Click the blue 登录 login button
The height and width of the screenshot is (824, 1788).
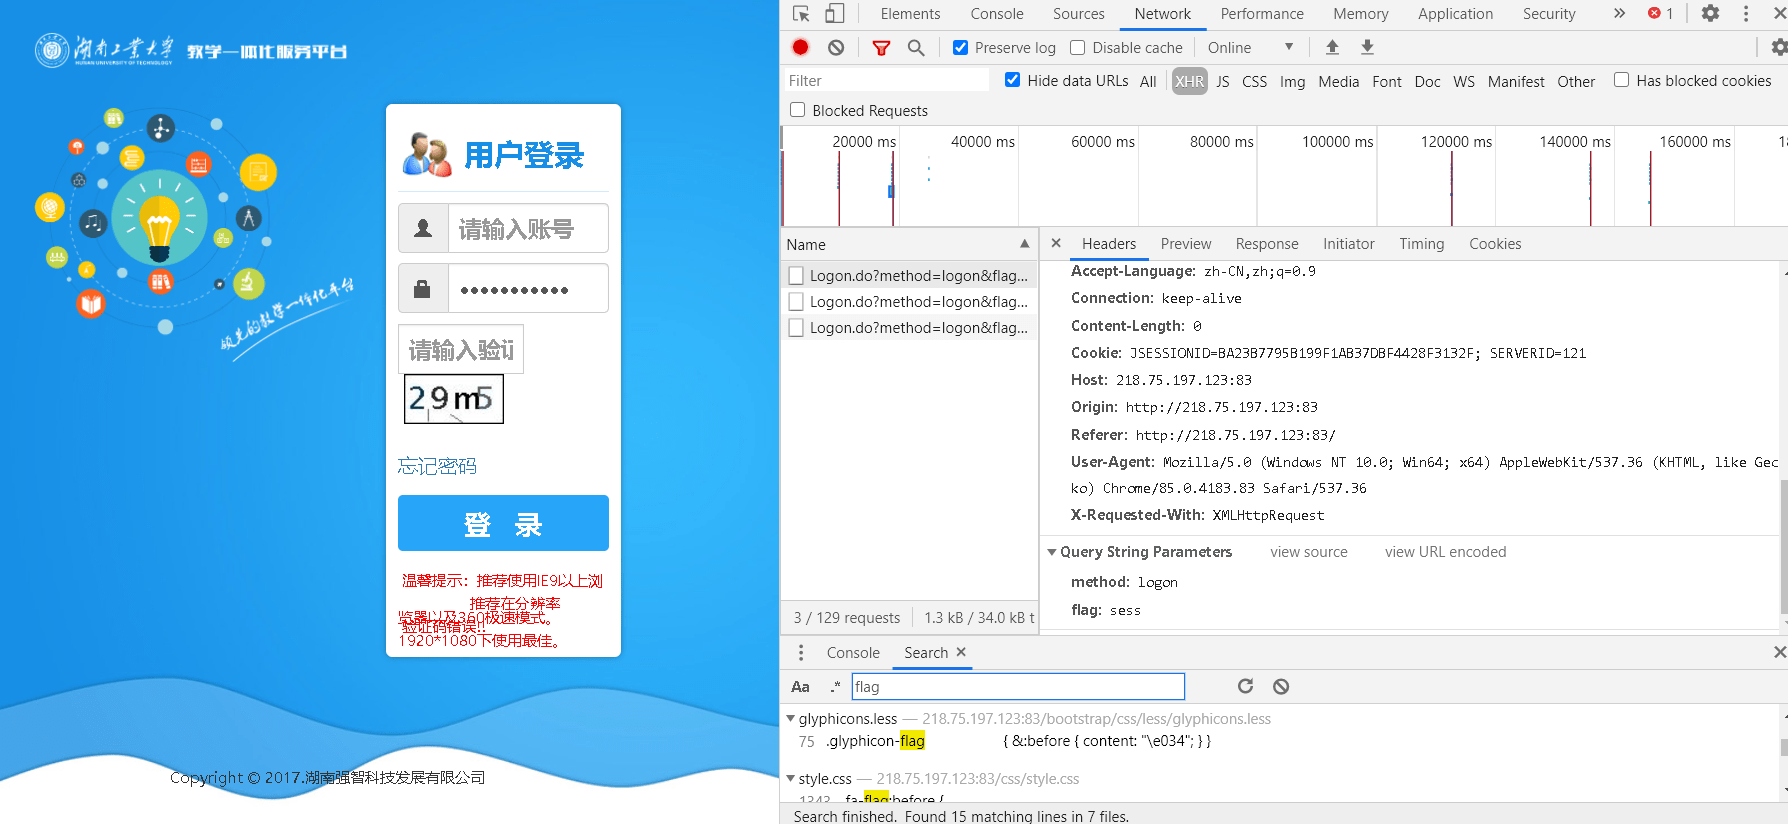(503, 523)
